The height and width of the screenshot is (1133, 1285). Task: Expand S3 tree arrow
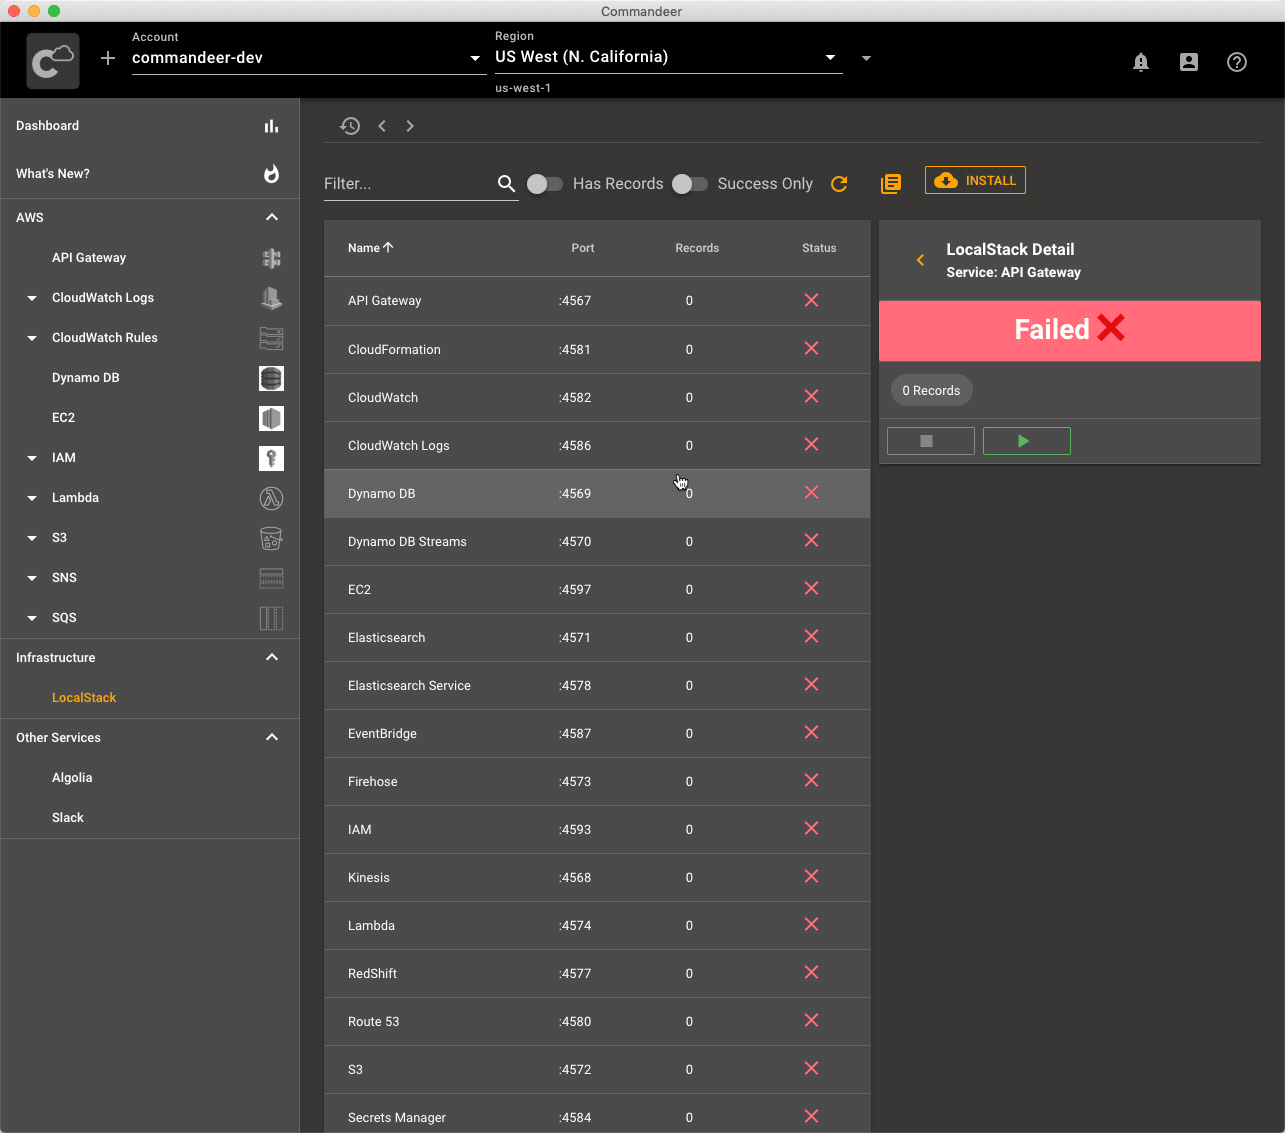pyautogui.click(x=32, y=538)
